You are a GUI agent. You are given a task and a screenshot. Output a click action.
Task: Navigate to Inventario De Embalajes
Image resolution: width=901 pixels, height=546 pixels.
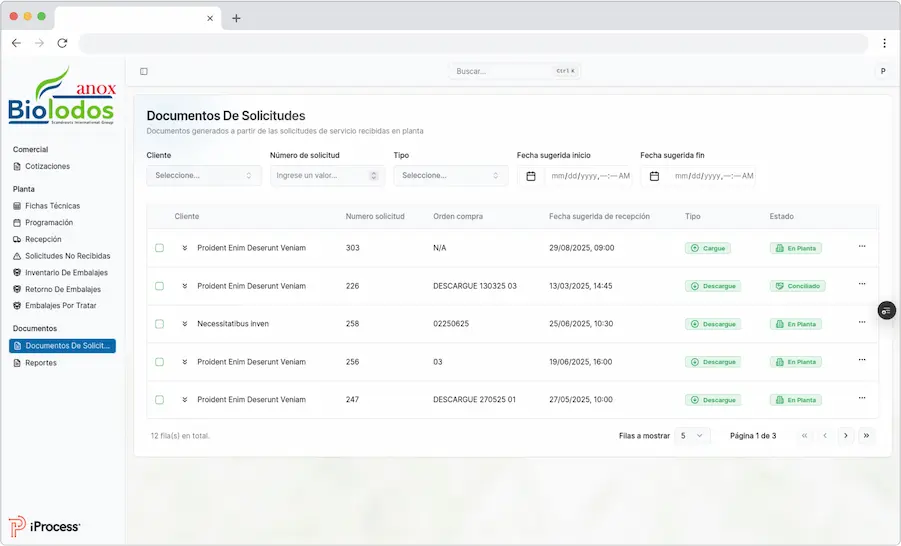click(x=66, y=272)
